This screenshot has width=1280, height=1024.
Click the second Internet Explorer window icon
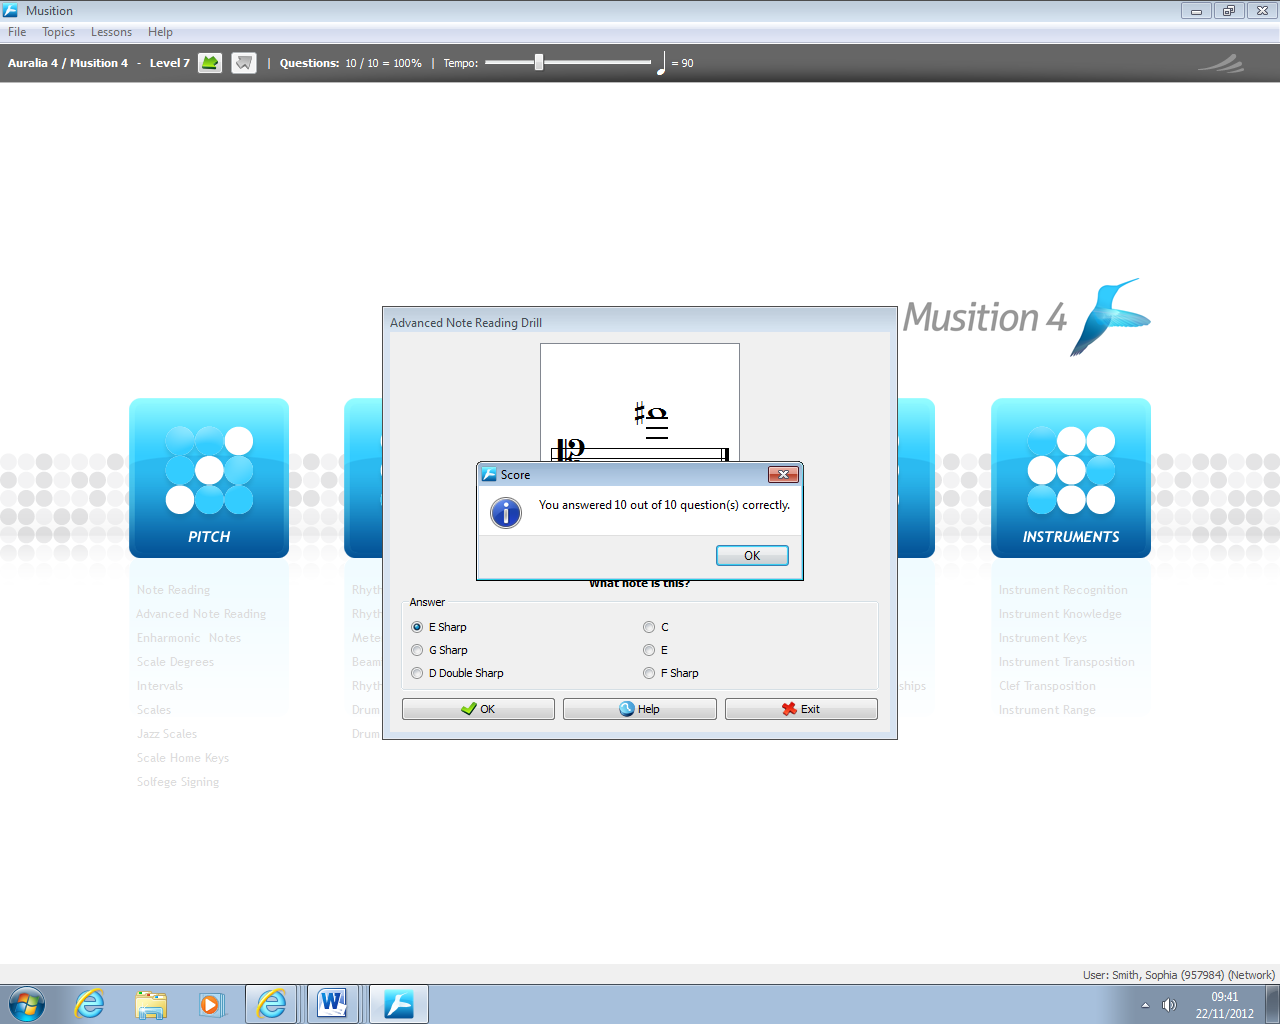(272, 1004)
